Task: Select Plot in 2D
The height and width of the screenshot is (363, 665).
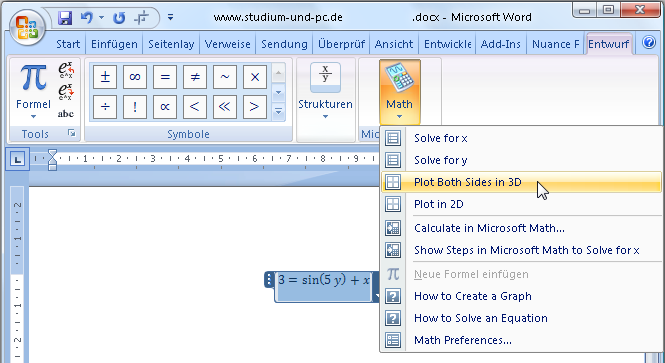Action: click(521, 204)
